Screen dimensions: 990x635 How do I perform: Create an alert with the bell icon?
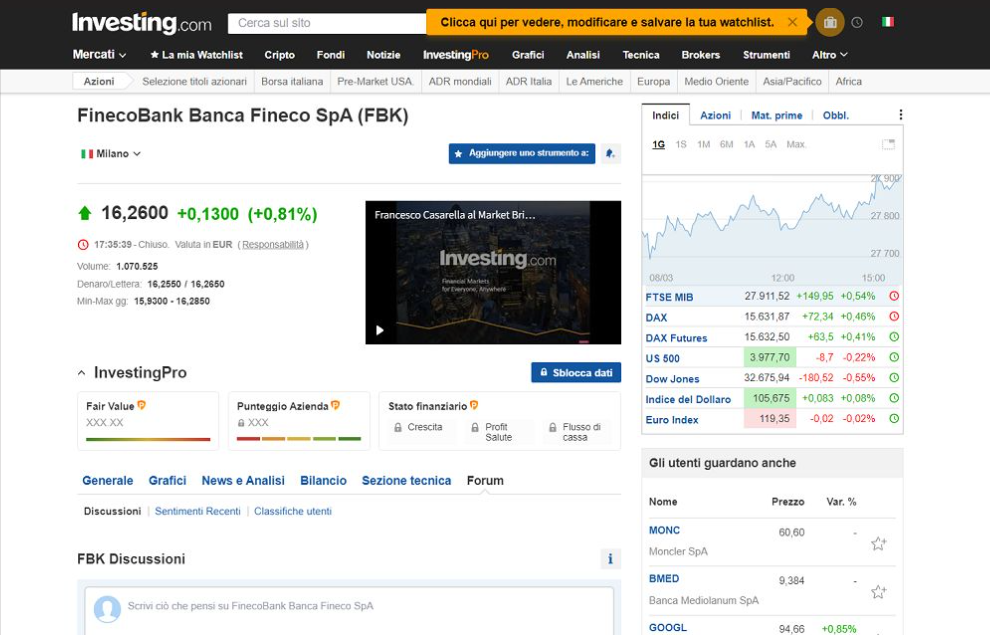[610, 153]
